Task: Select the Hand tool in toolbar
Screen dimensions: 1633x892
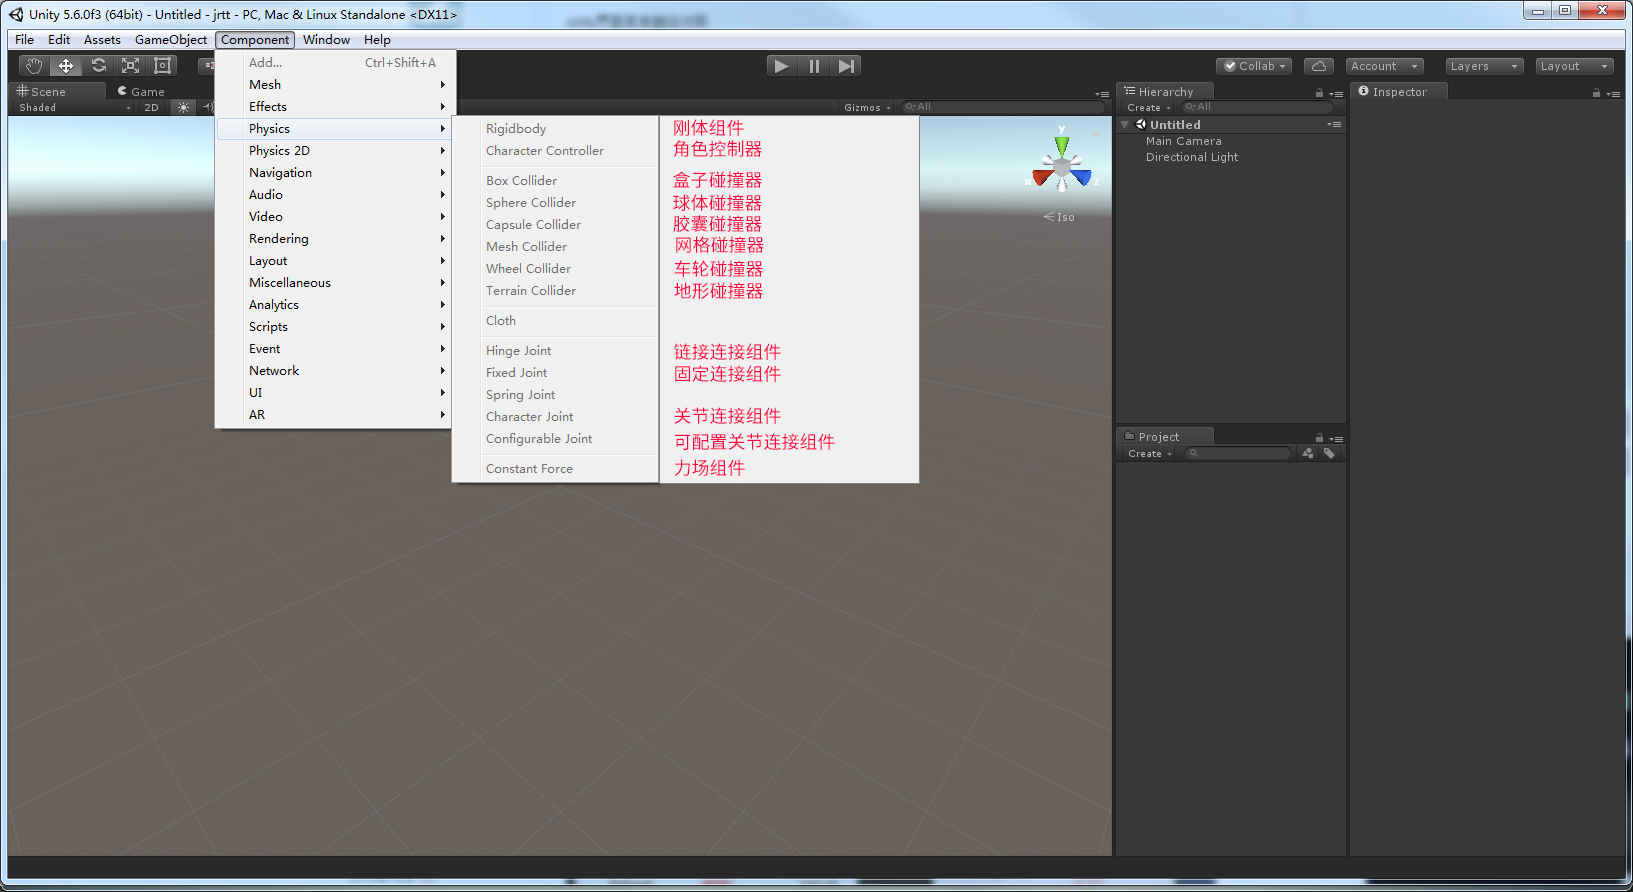Action: tap(34, 66)
